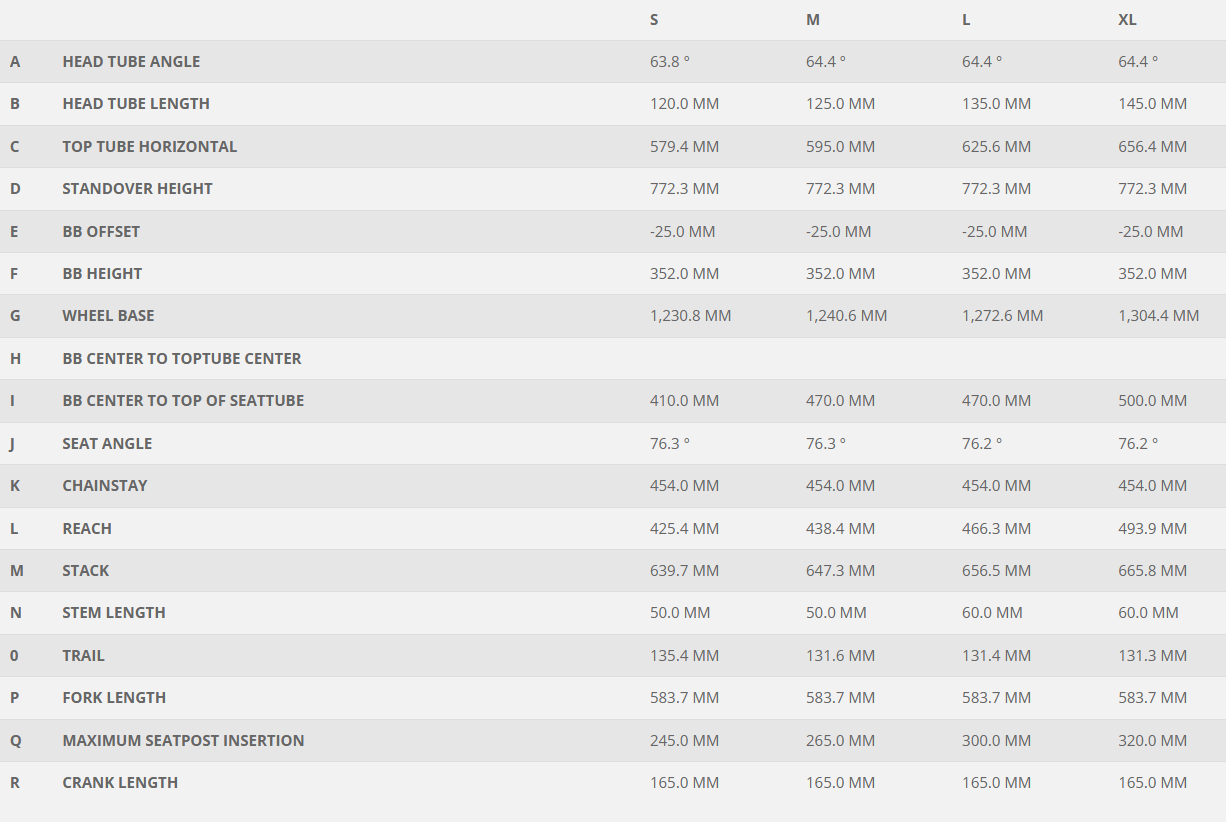
Task: Click the MAXIMUM SEATPOST INSERTION label
Action: click(x=183, y=741)
